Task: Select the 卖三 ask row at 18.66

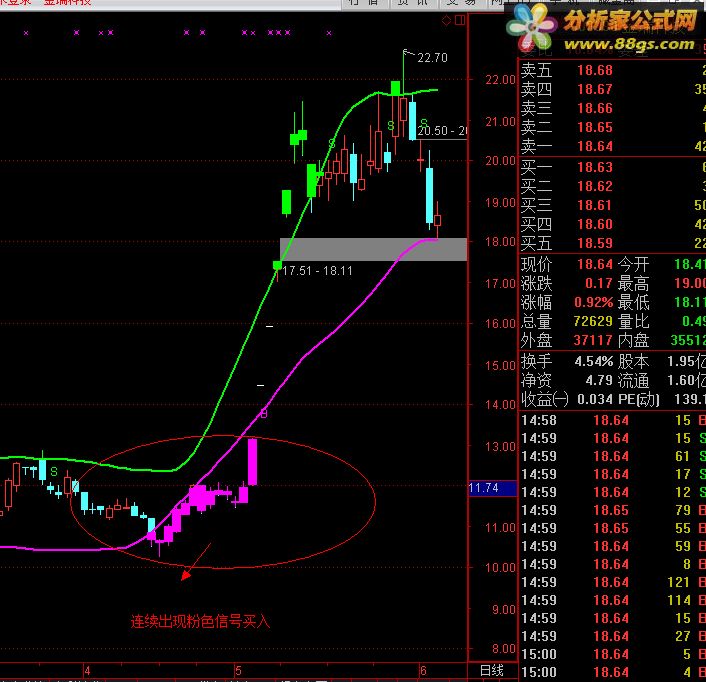Action: coord(613,108)
